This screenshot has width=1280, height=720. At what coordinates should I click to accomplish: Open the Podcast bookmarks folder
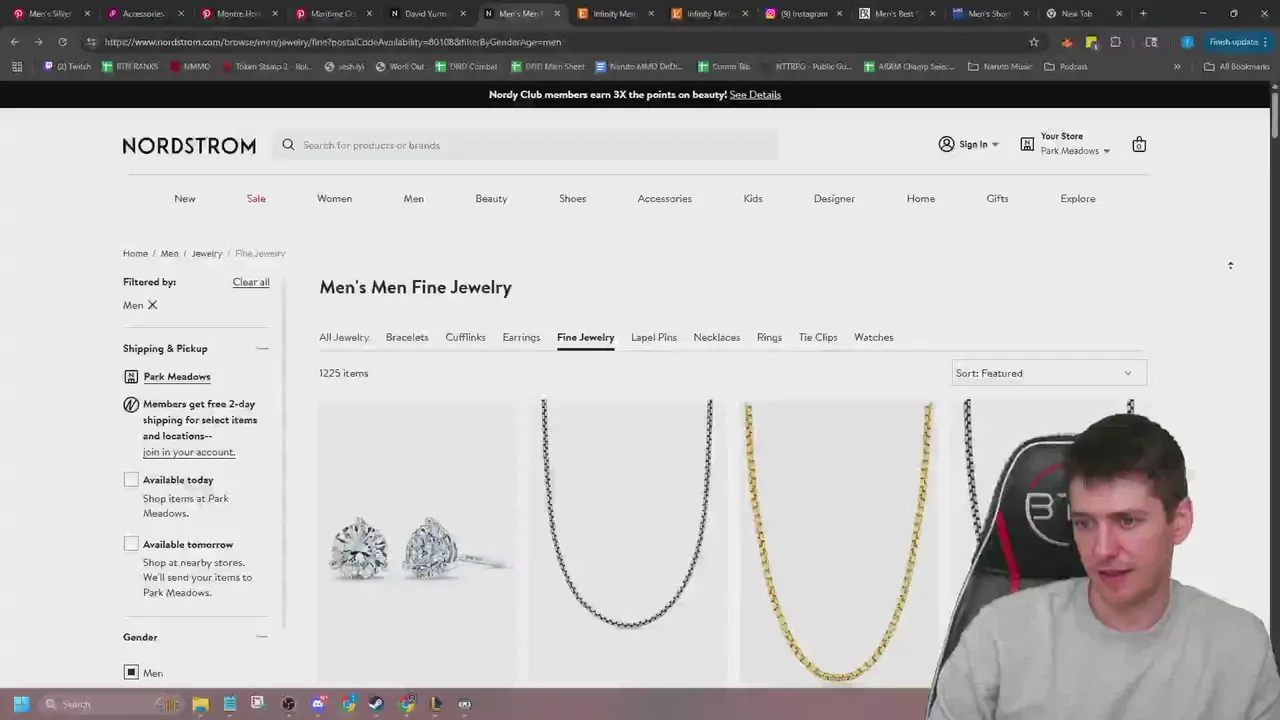[1066, 67]
